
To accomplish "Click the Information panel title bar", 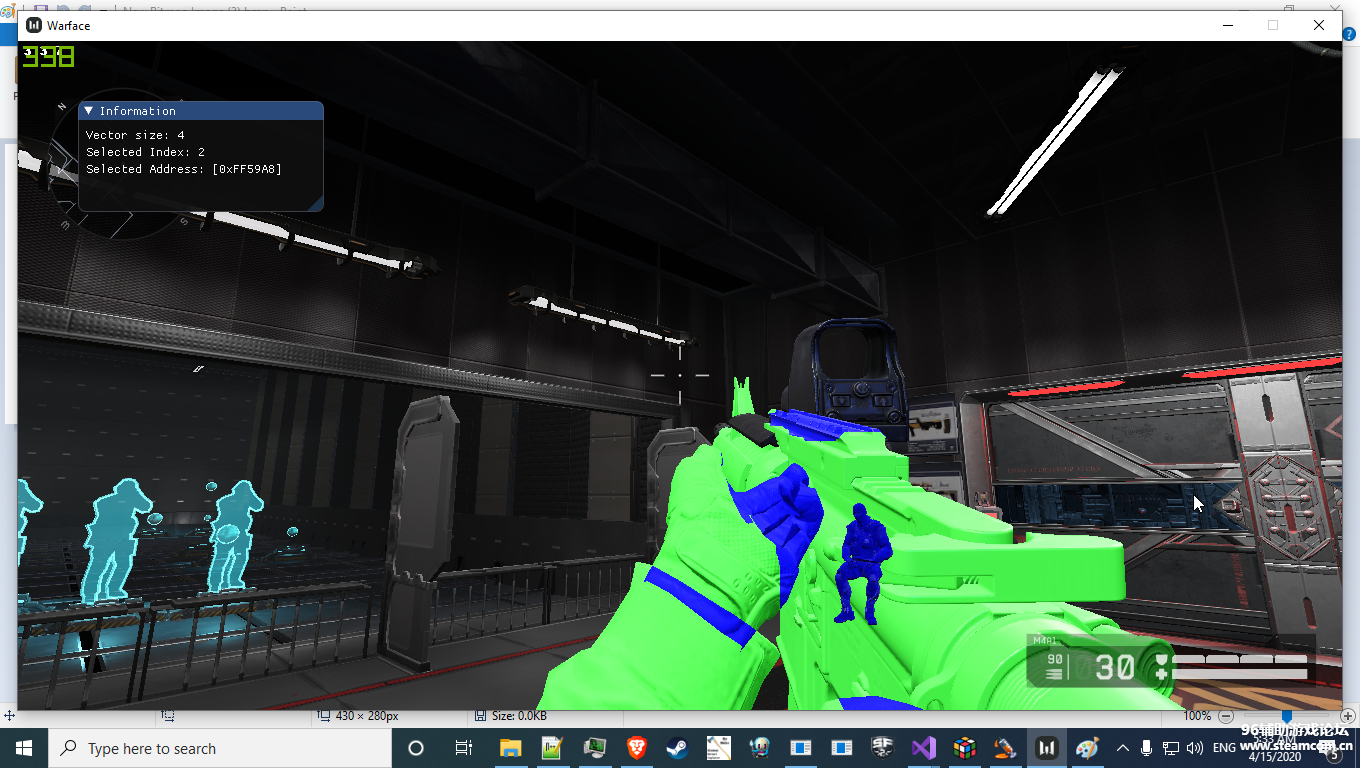I will coord(200,111).
